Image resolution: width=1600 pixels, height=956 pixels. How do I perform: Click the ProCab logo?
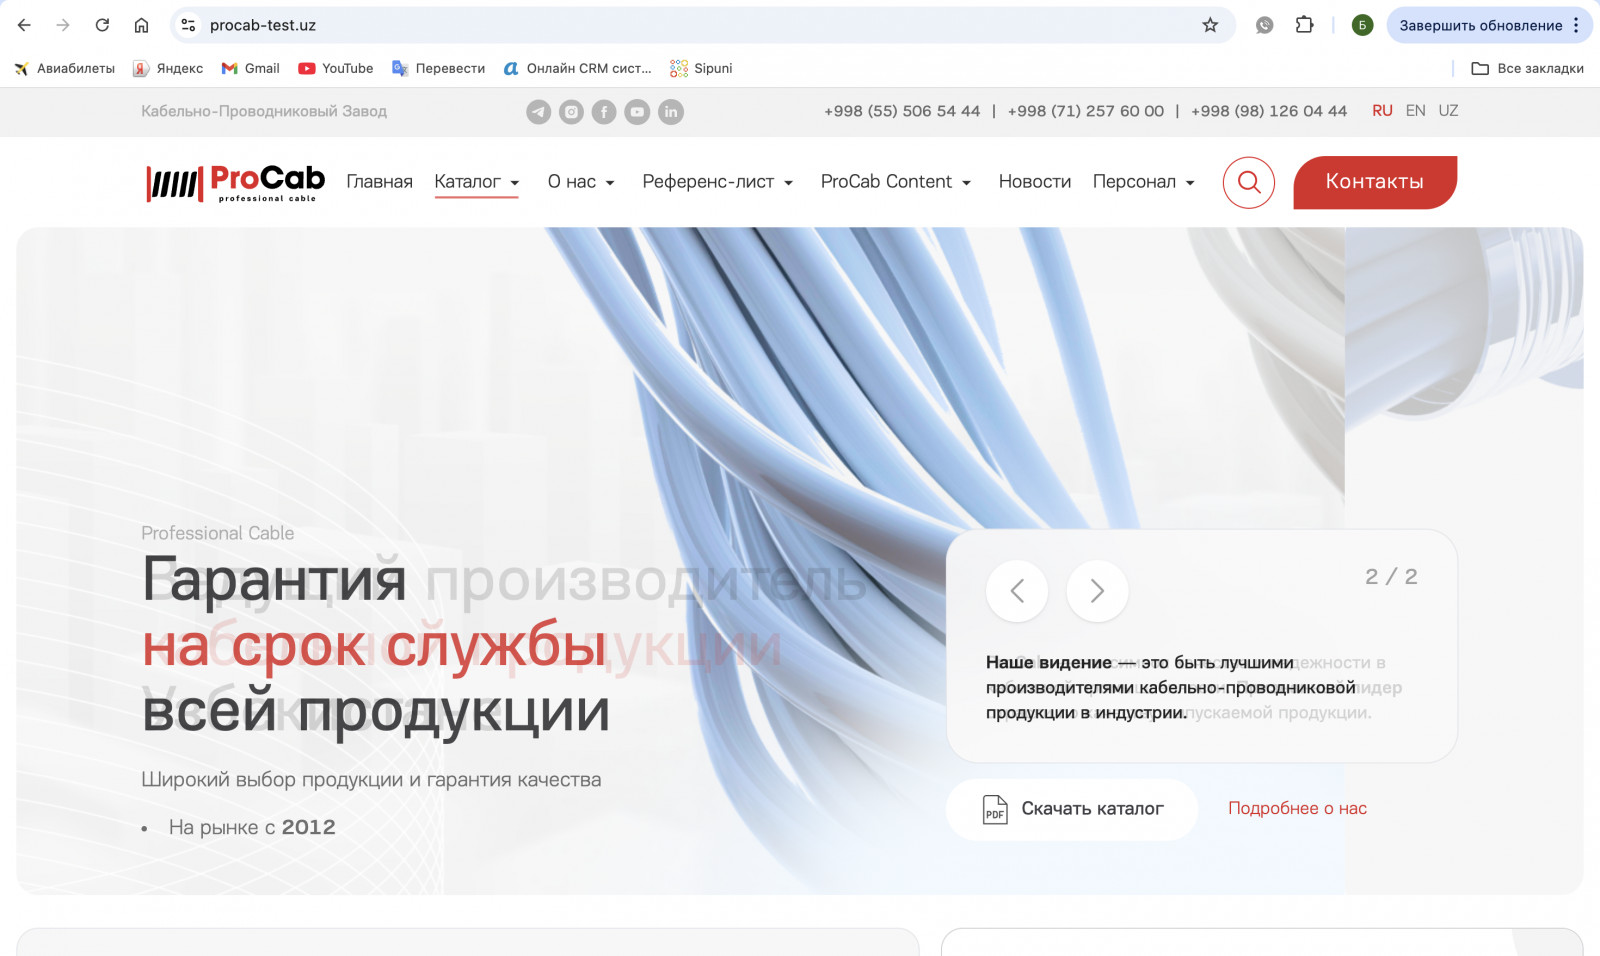[x=235, y=183]
